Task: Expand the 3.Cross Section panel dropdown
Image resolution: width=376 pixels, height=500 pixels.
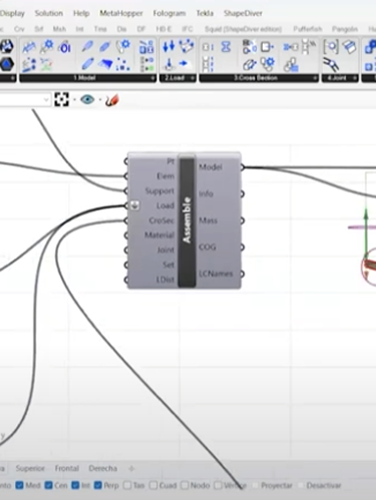Action: (314, 78)
